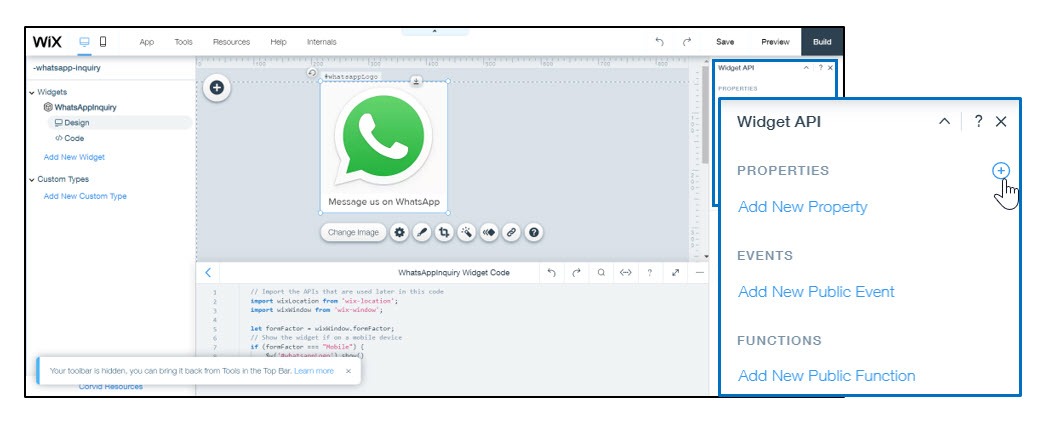Click the #whatsappLogo element label
The image size is (1046, 438).
coord(350,76)
